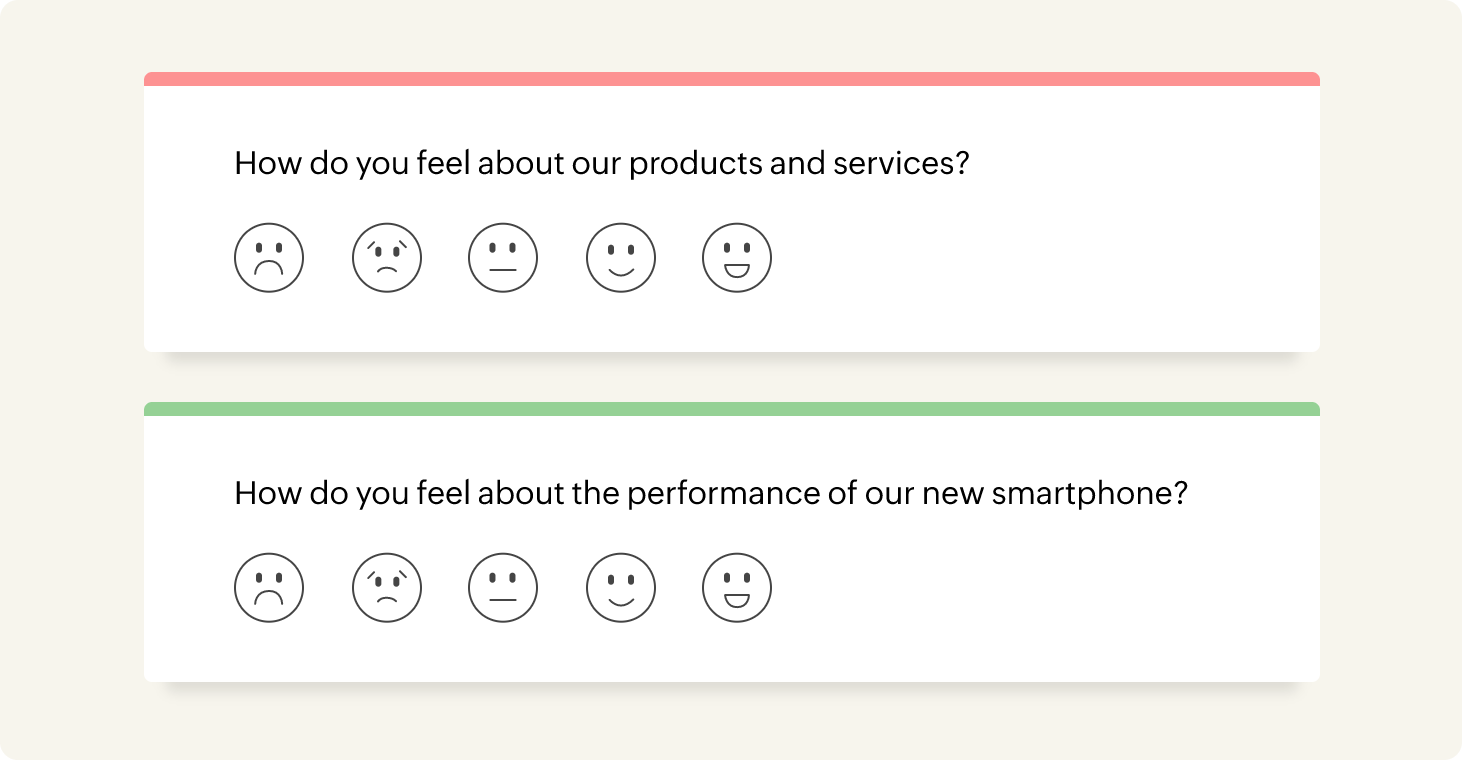Rate smartphone performance with the grinning face
Screen dimensions: 1462x760
pos(737,588)
